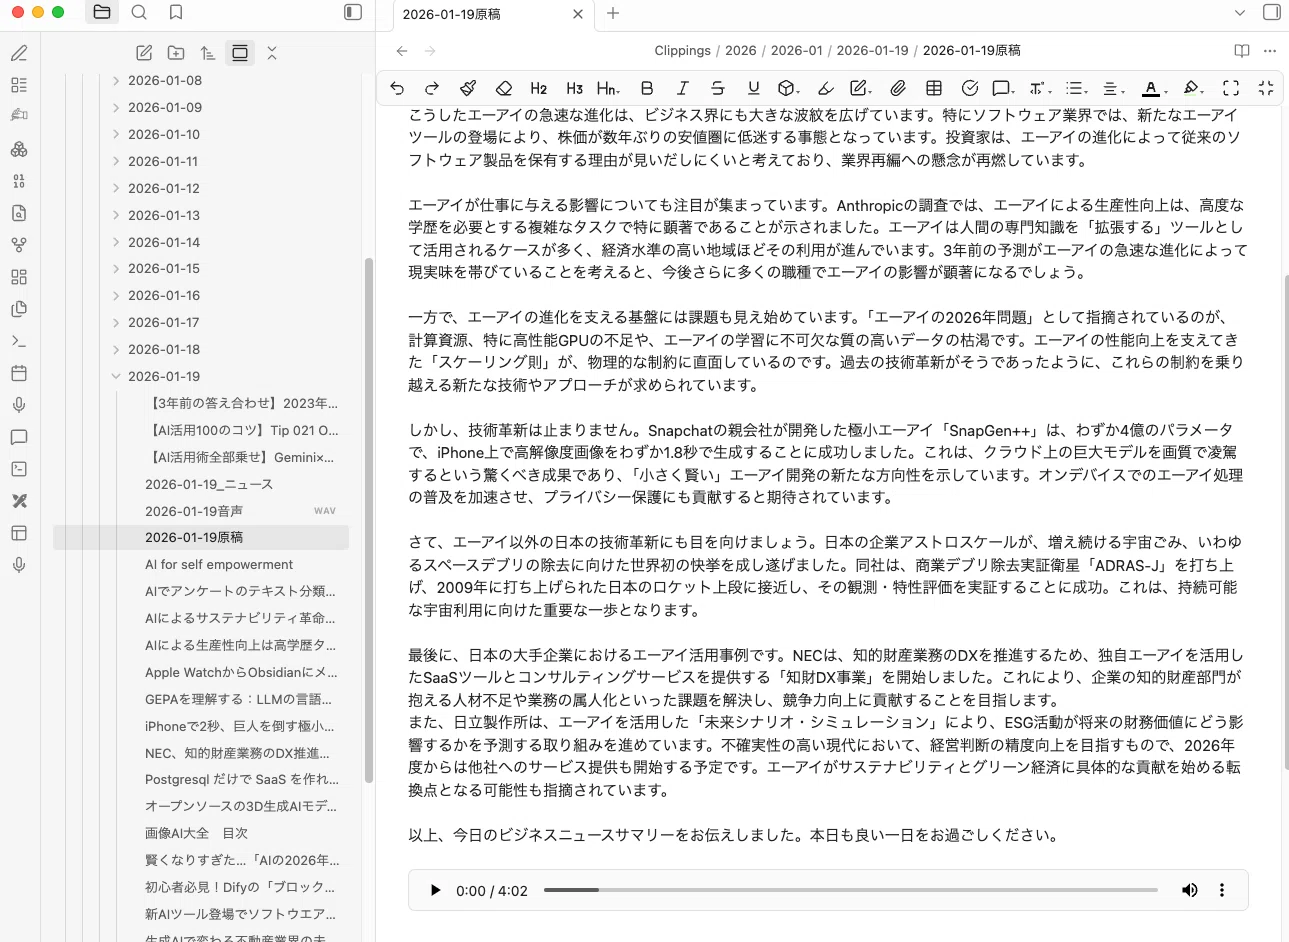Expand the 2026-01-18 folder

pos(116,349)
